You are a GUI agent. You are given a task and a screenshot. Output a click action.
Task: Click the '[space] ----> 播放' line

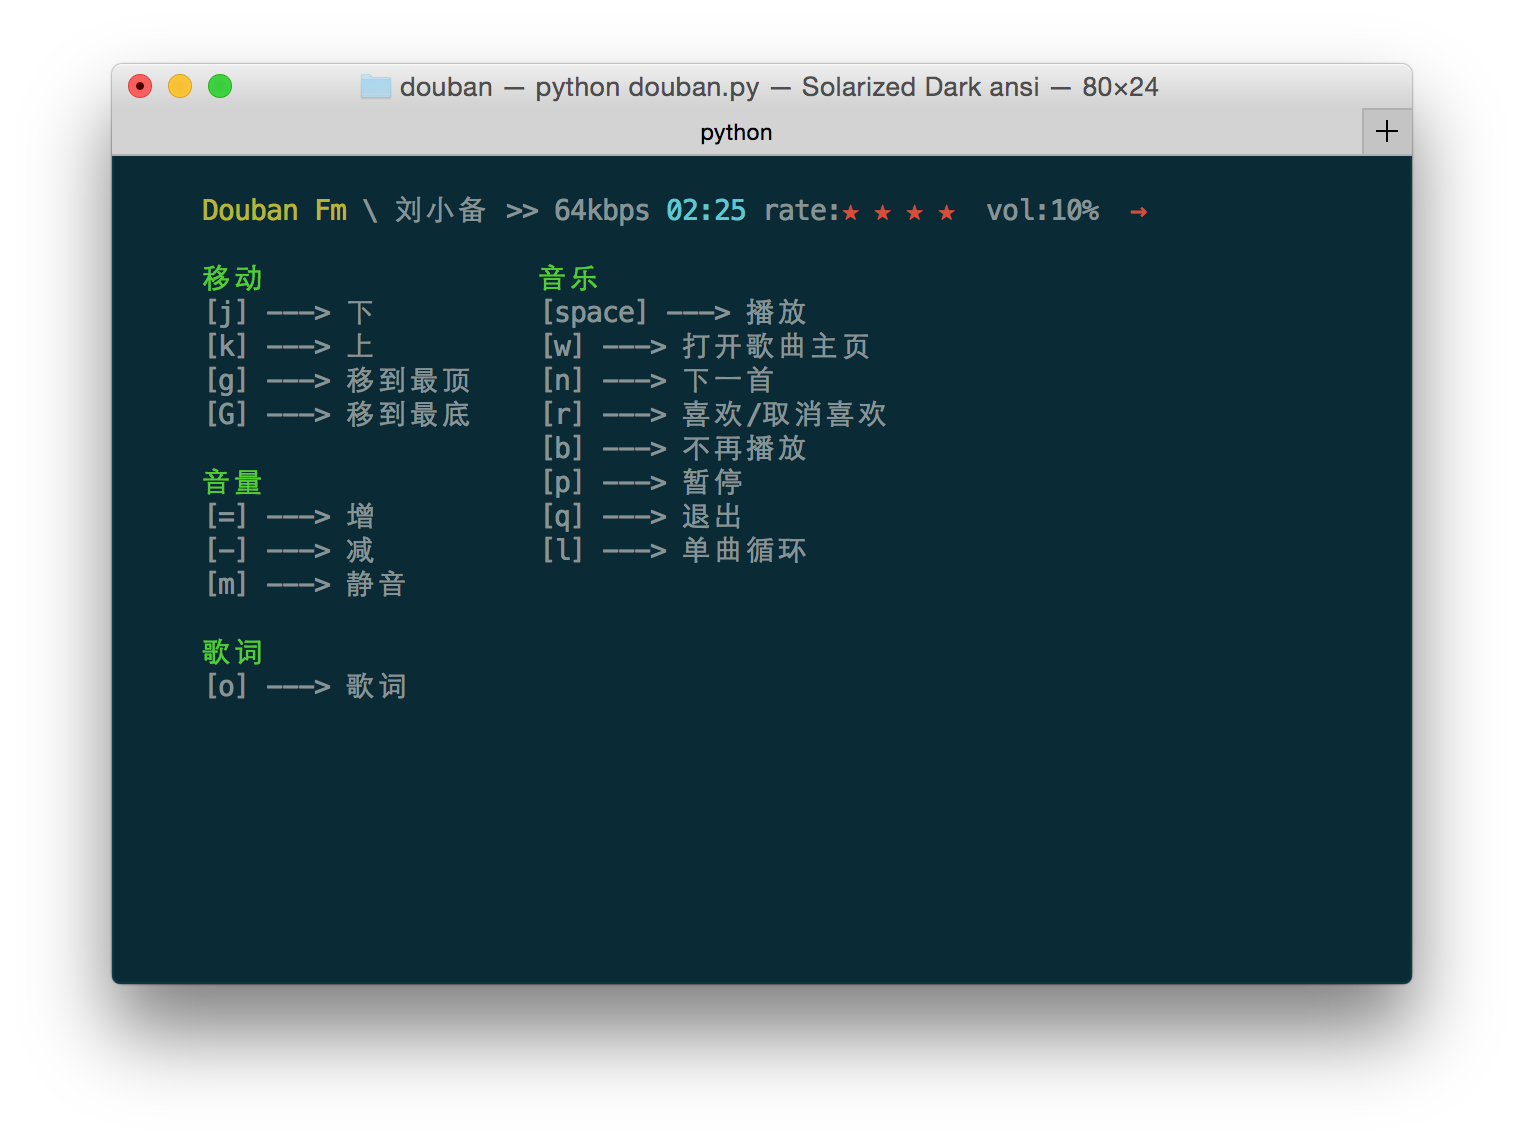(x=674, y=312)
